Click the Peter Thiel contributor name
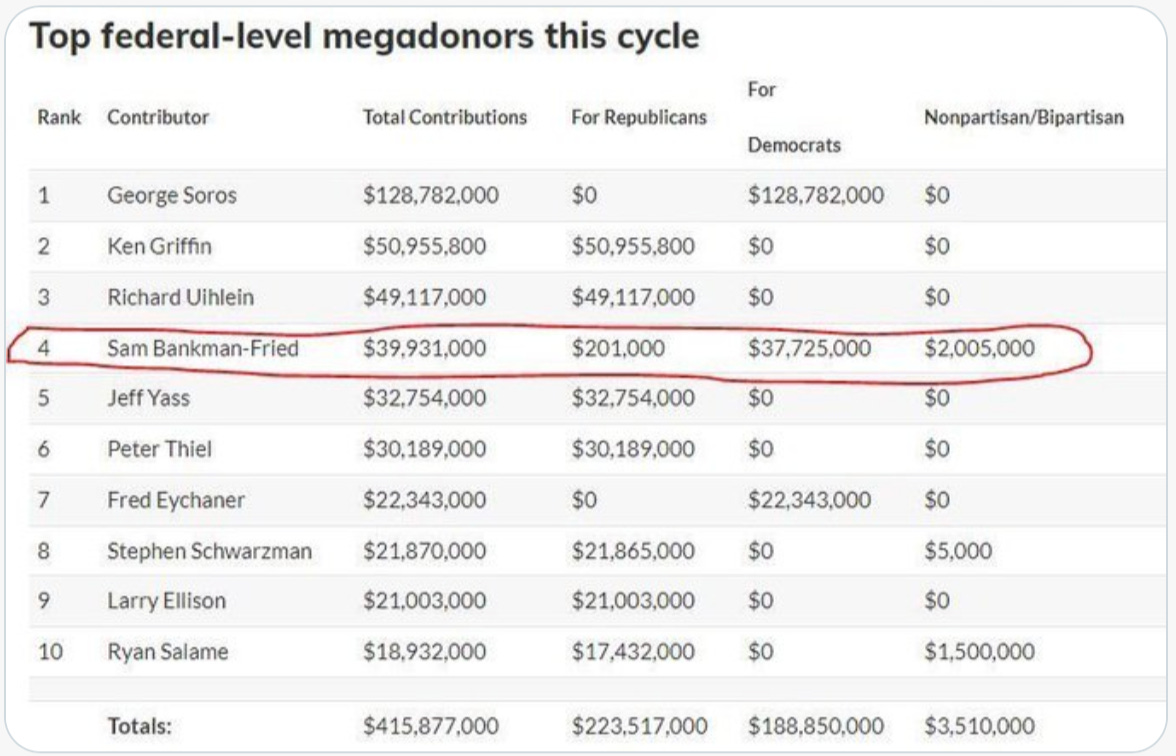This screenshot has height=756, width=1176. [x=159, y=449]
